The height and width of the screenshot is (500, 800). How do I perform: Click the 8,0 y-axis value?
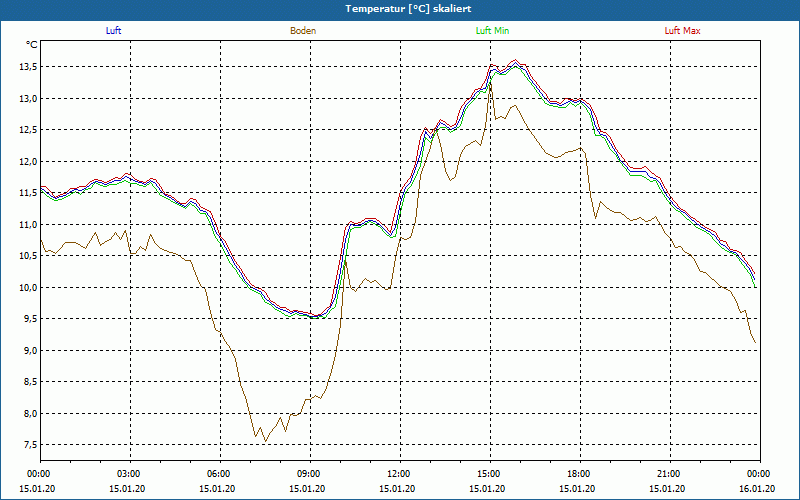pos(30,414)
